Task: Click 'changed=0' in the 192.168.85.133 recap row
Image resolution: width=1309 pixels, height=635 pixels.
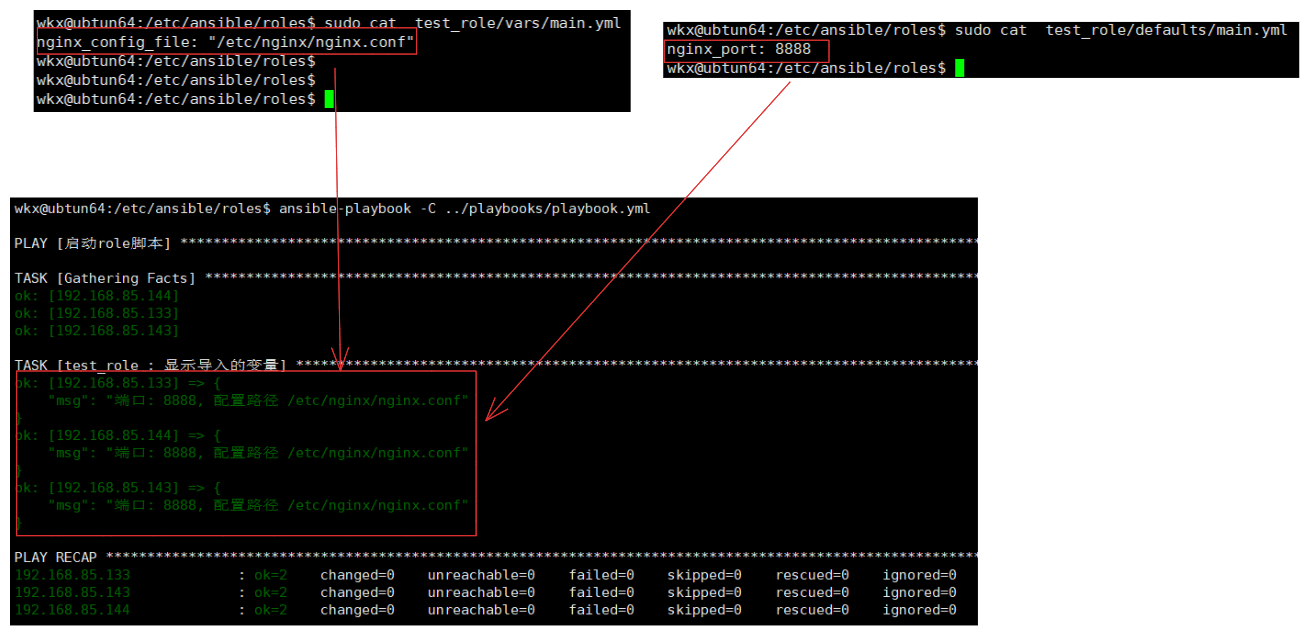Action: coord(357,575)
